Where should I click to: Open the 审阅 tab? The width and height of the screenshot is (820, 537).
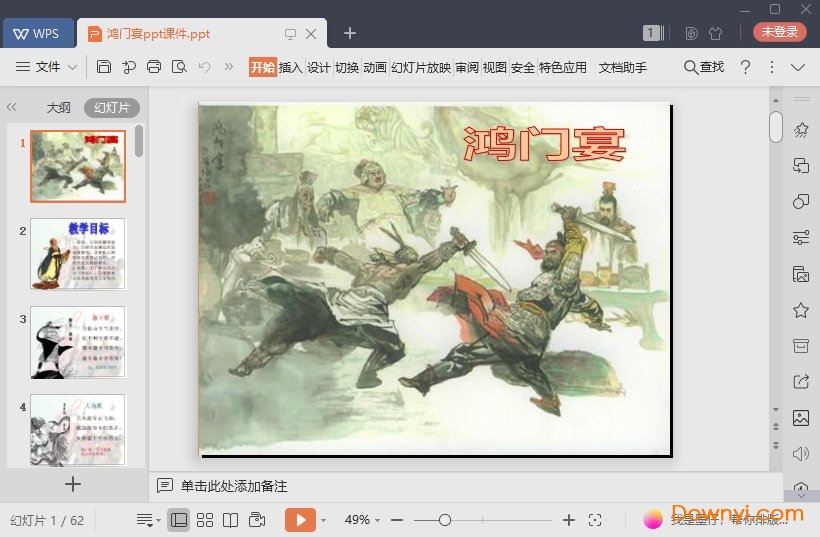[x=467, y=67]
